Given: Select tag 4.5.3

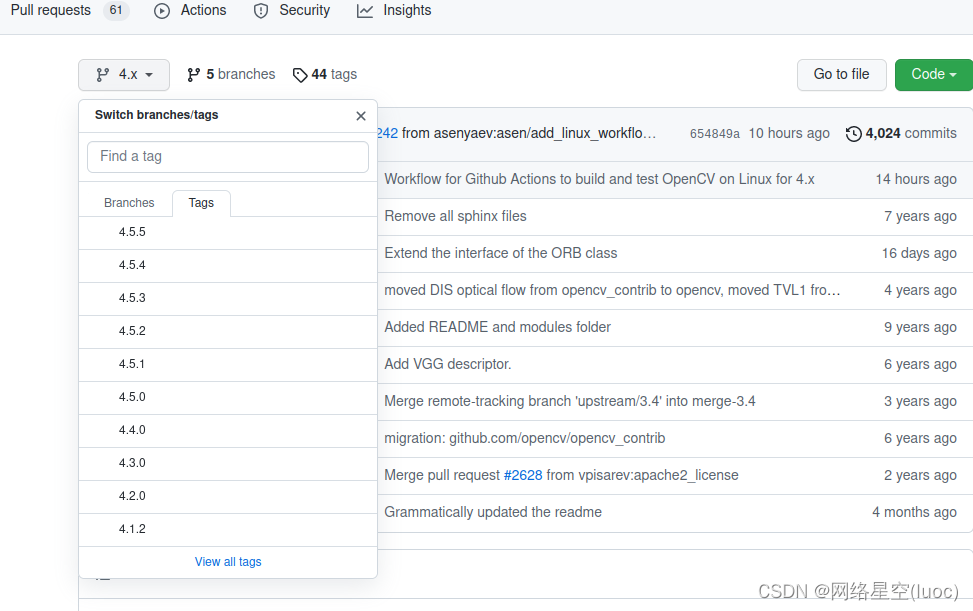Looking at the screenshot, I should tap(228, 298).
